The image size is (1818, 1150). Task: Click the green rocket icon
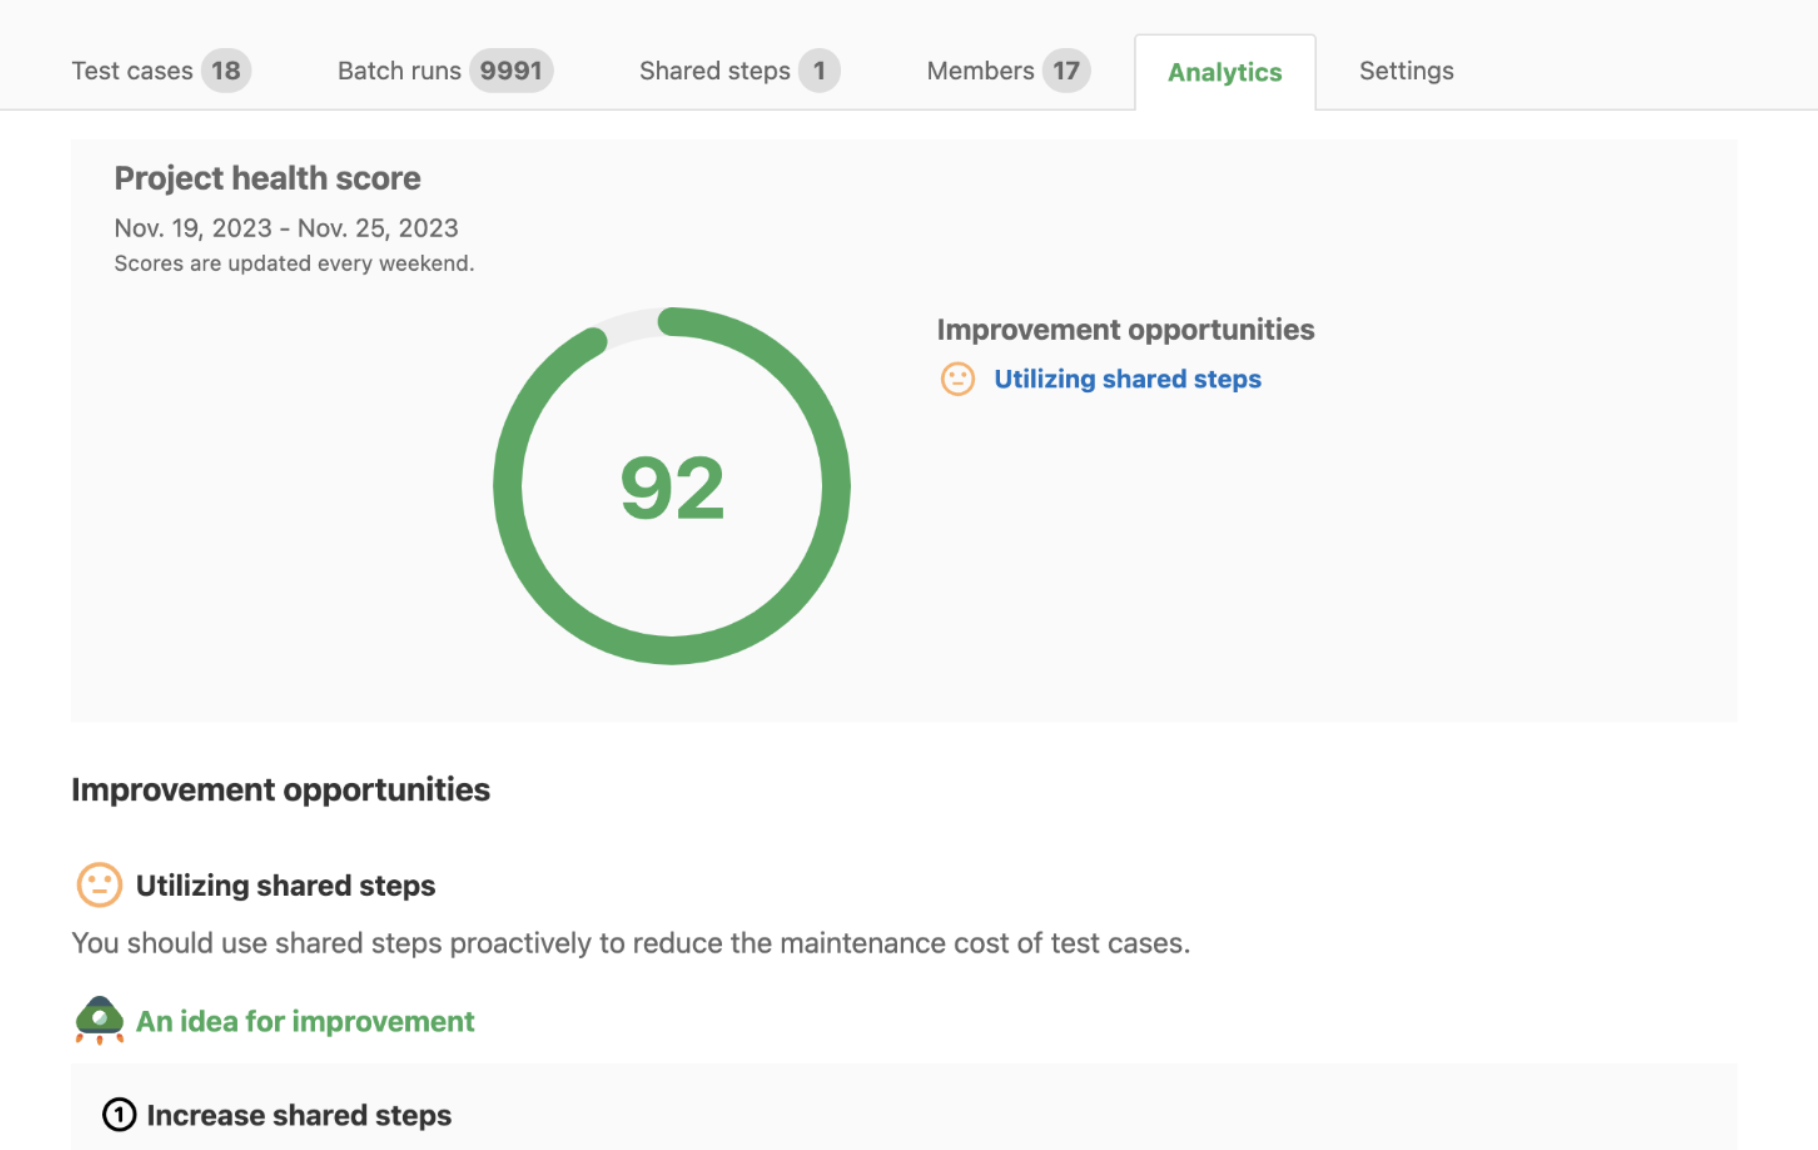[99, 1020]
